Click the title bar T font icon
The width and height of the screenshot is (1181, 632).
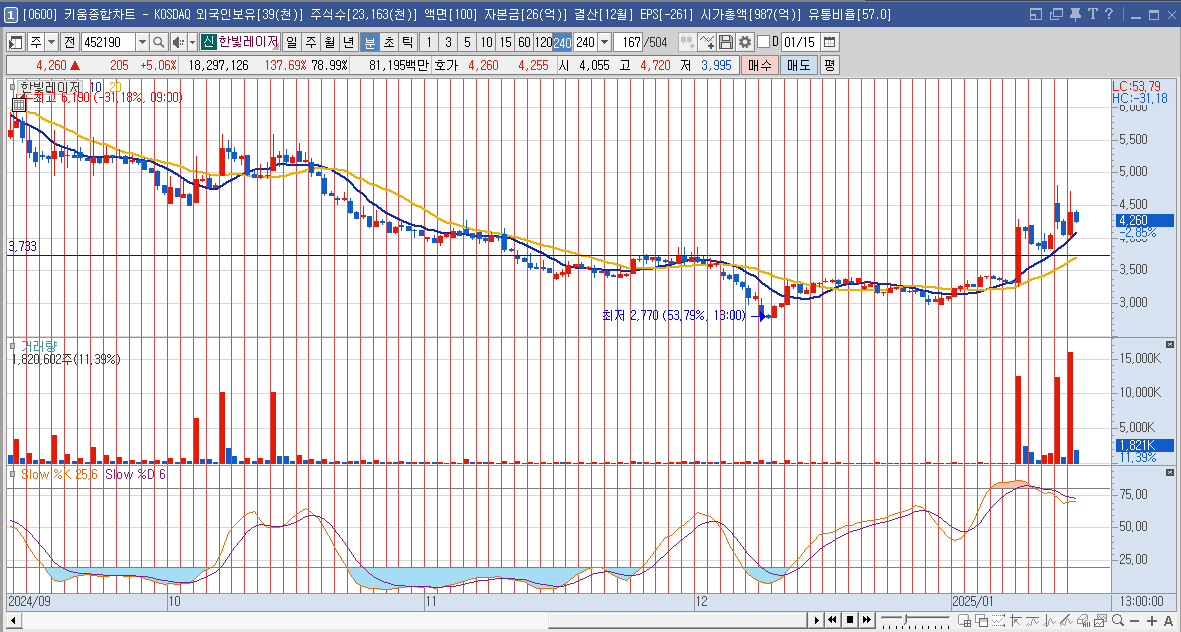(x=1091, y=14)
